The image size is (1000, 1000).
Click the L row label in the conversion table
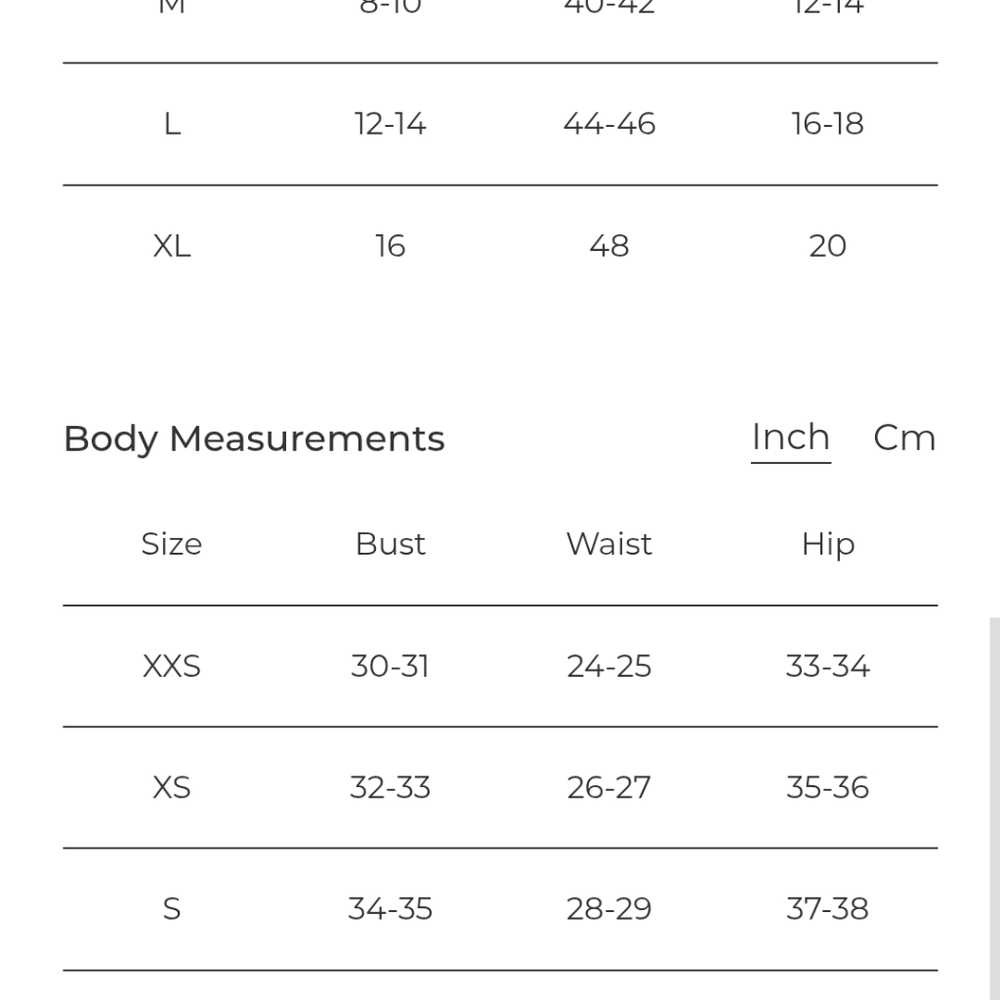tap(172, 124)
